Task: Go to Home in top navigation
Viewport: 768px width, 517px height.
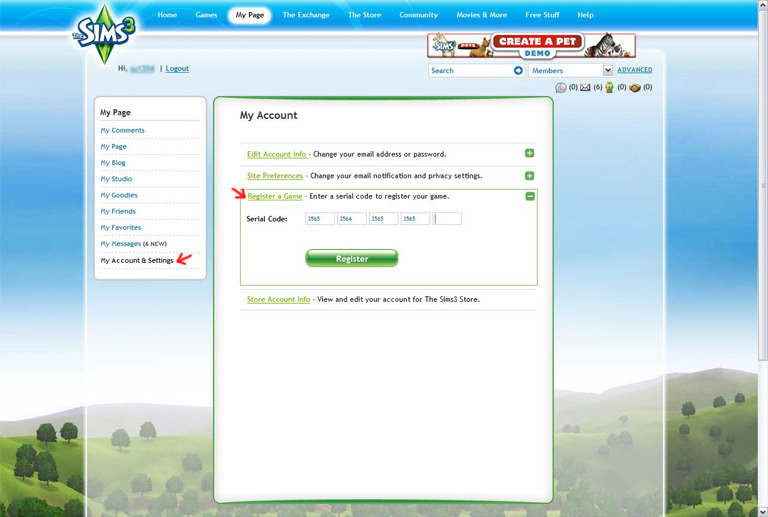Action: click(x=167, y=15)
